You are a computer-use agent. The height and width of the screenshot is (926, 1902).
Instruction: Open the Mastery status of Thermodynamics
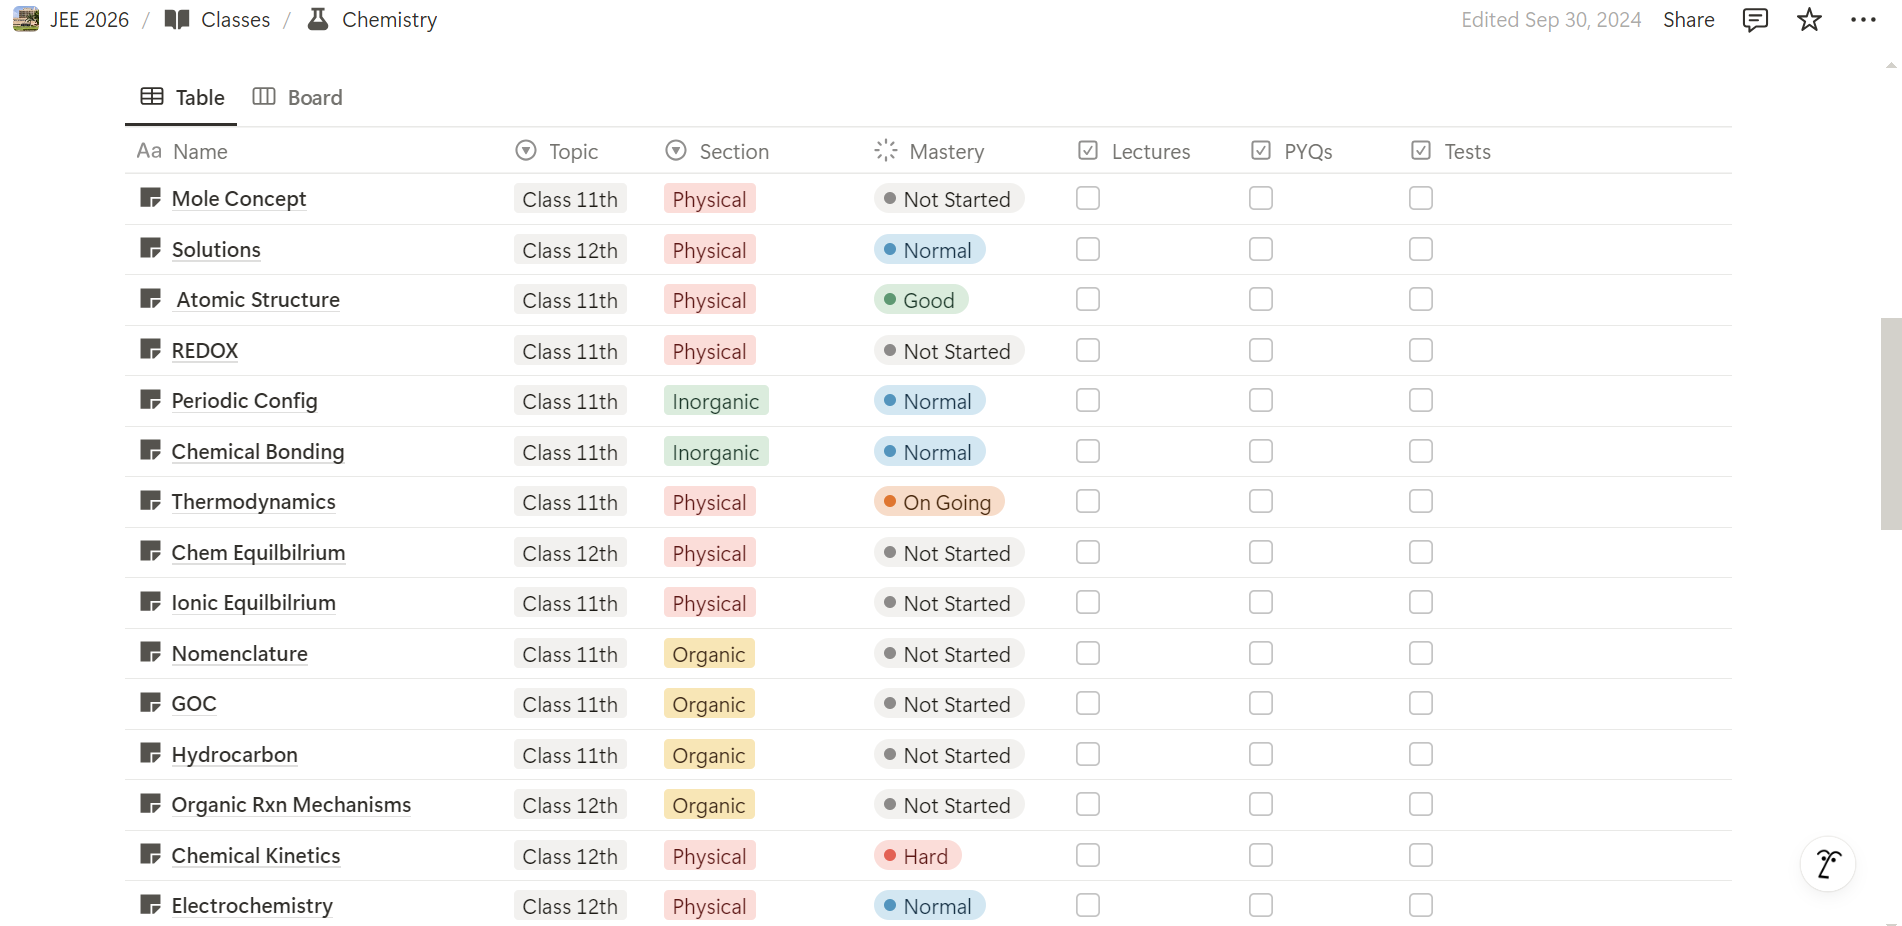939,502
